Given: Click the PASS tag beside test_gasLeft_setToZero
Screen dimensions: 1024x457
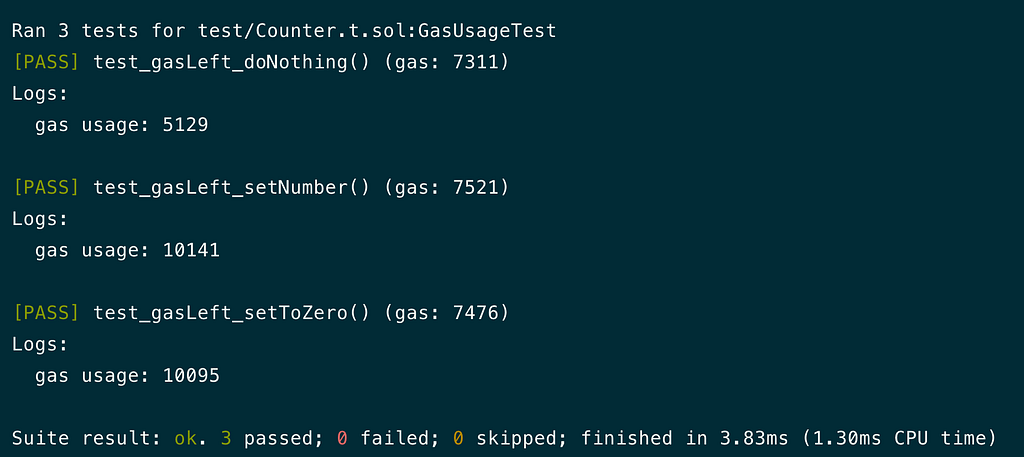Looking at the screenshot, I should click(46, 313).
